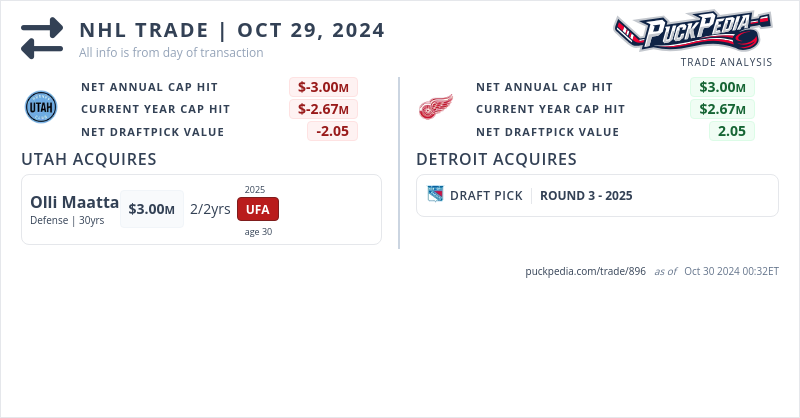Viewport: 800px width, 418px height.
Task: Click the Rangers logo beside Draft Pick
Action: tap(435, 195)
